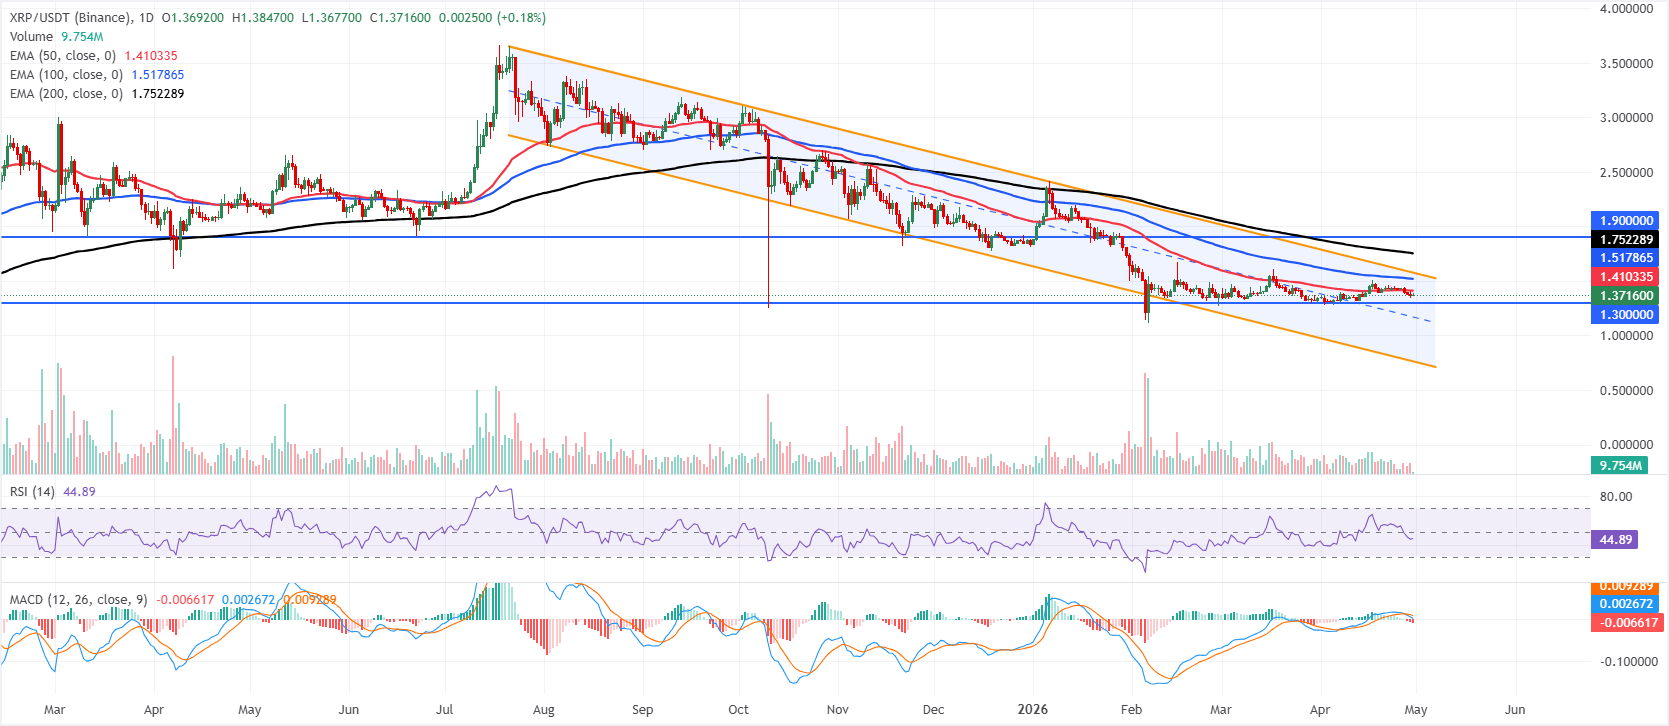The width and height of the screenshot is (1669, 726).
Task: Click the 2026 label on time axis
Action: [1032, 710]
